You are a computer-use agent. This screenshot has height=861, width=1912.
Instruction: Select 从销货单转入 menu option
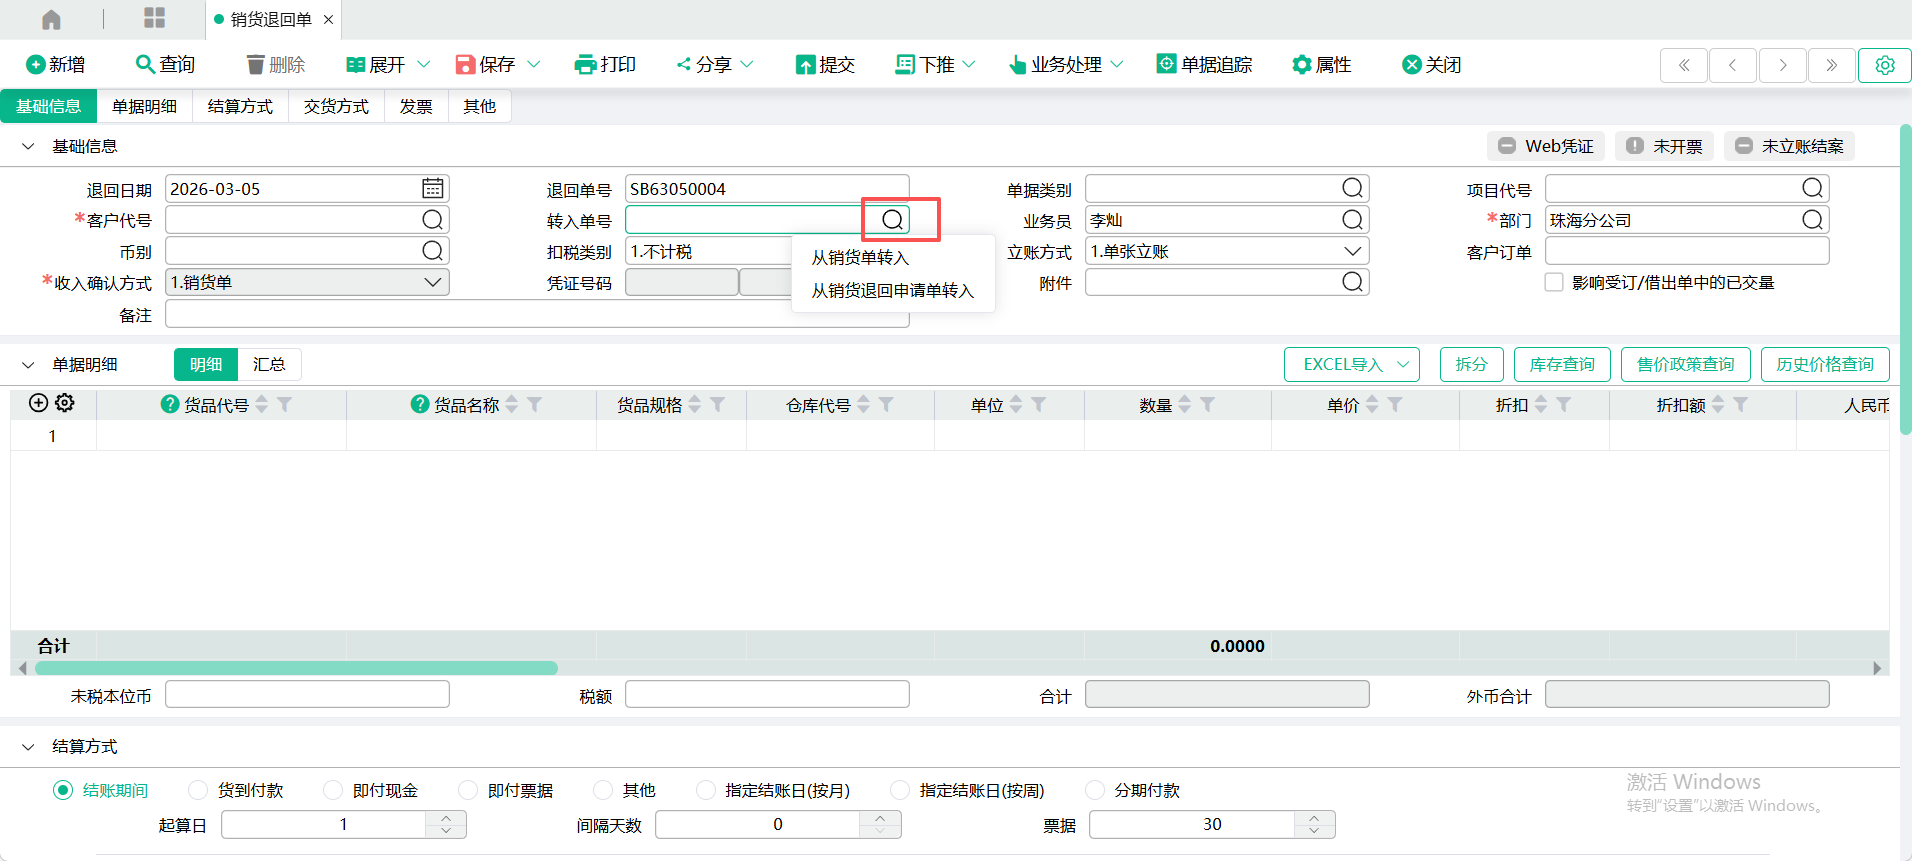coord(860,258)
